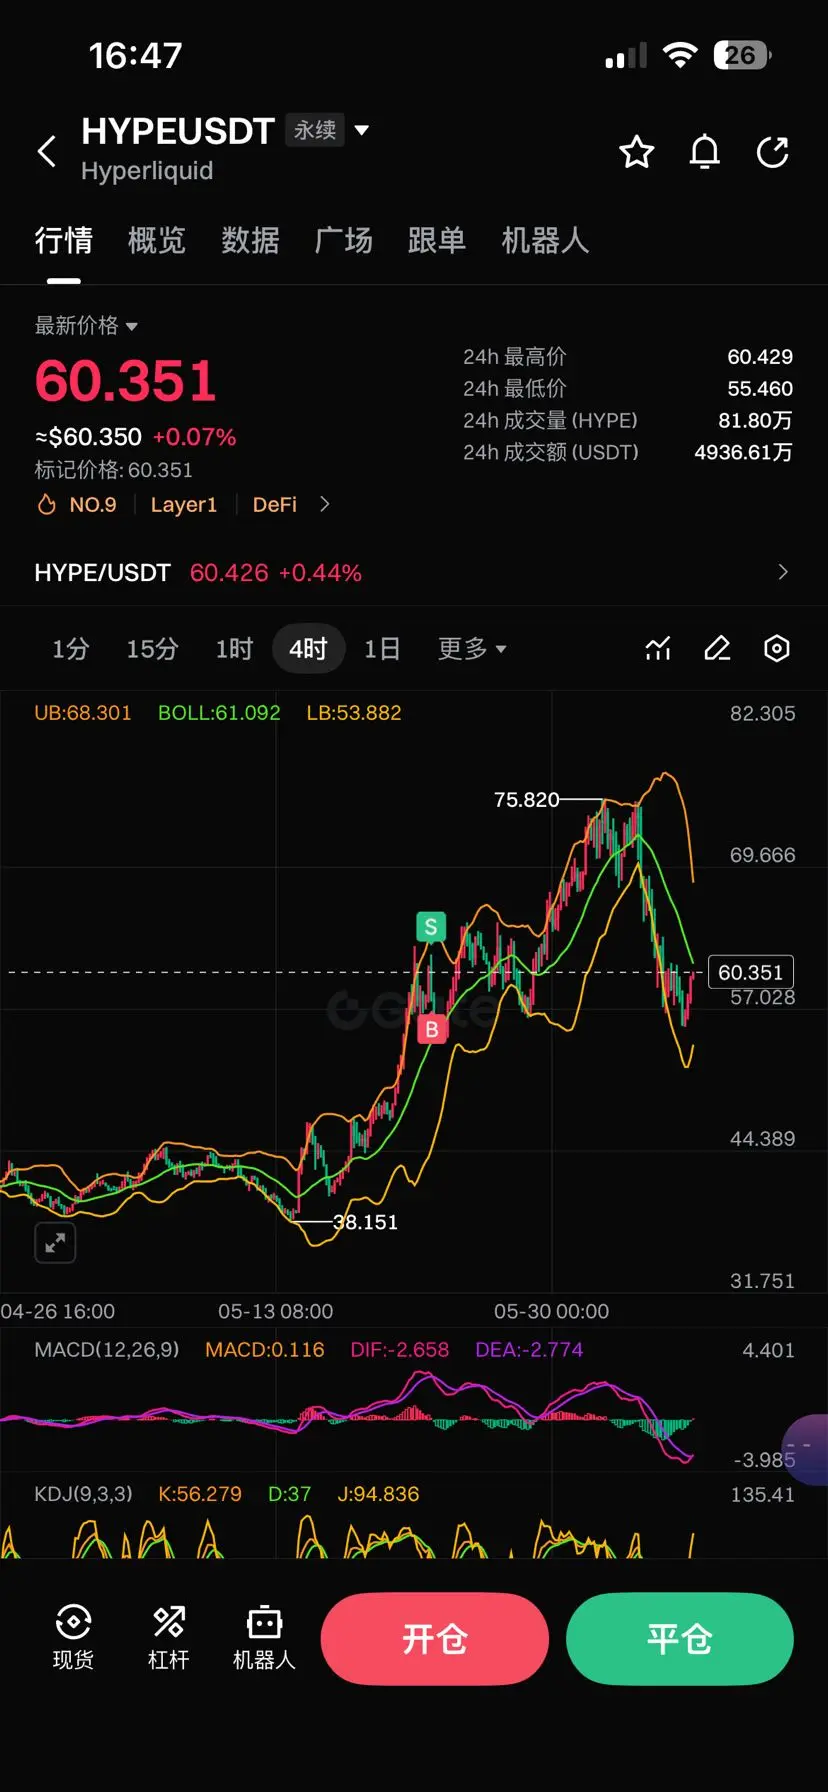Tap the S sell marker on chart
Image resolution: width=828 pixels, height=1792 pixels.
pos(431,927)
